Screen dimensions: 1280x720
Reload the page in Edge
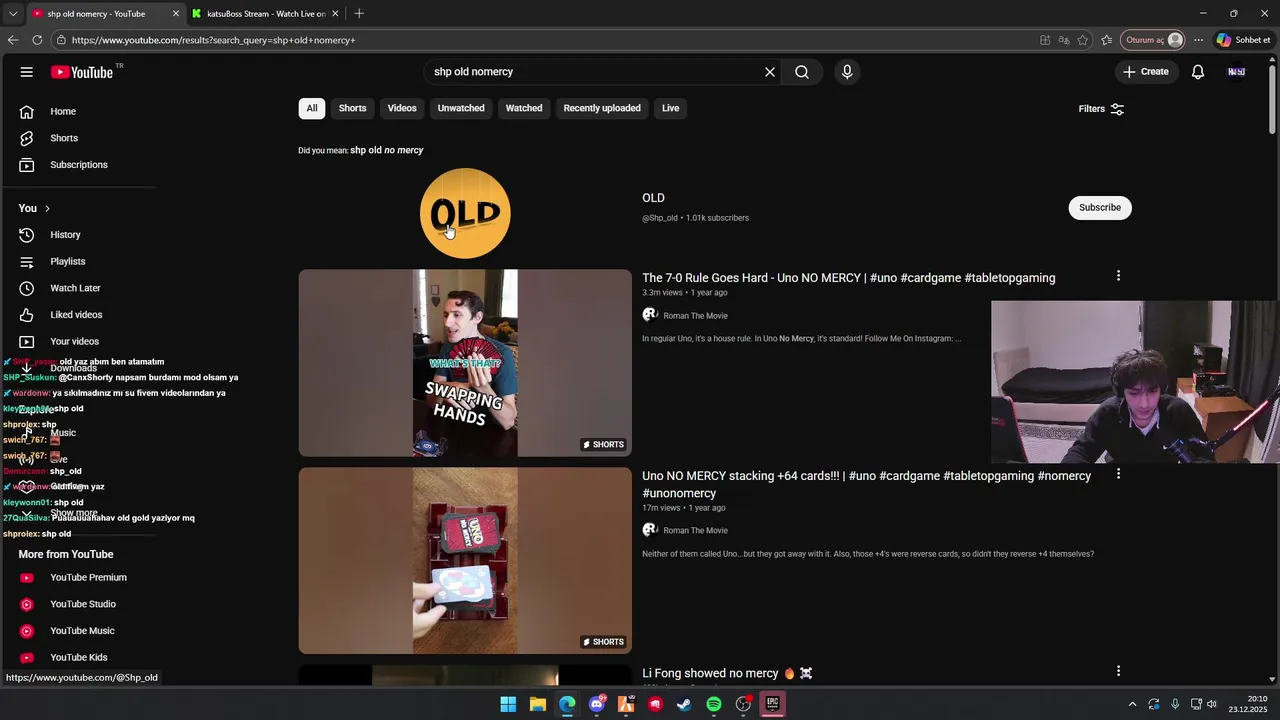[37, 40]
